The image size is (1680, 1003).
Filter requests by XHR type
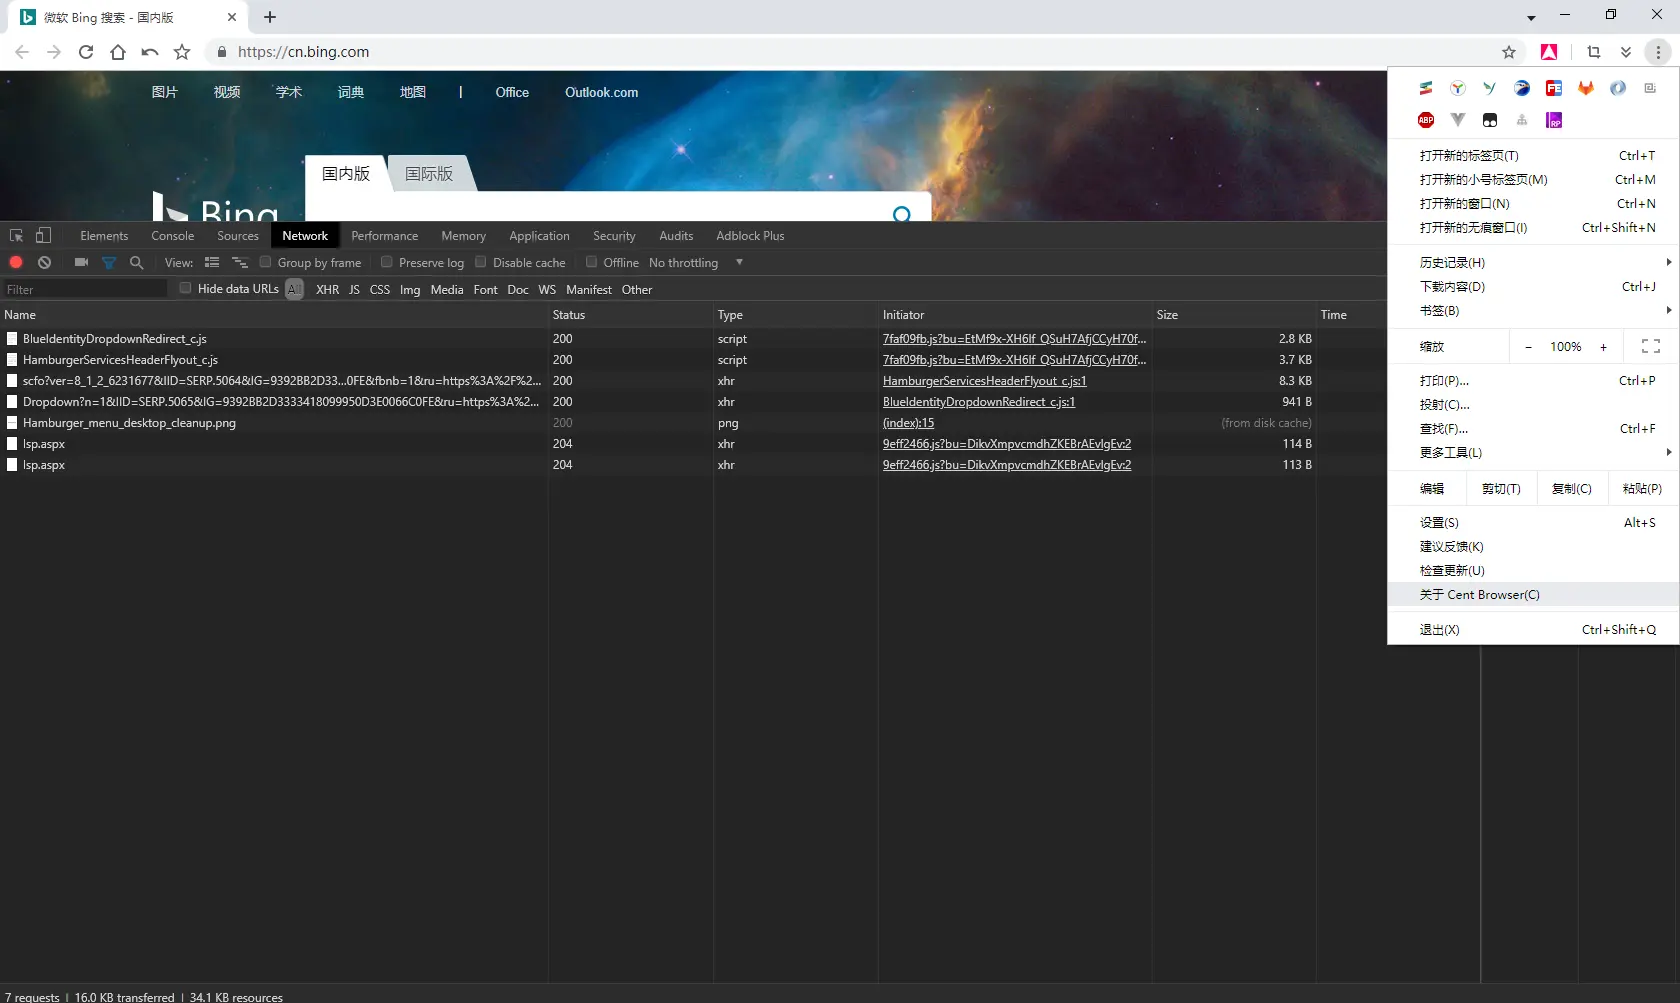[327, 290]
